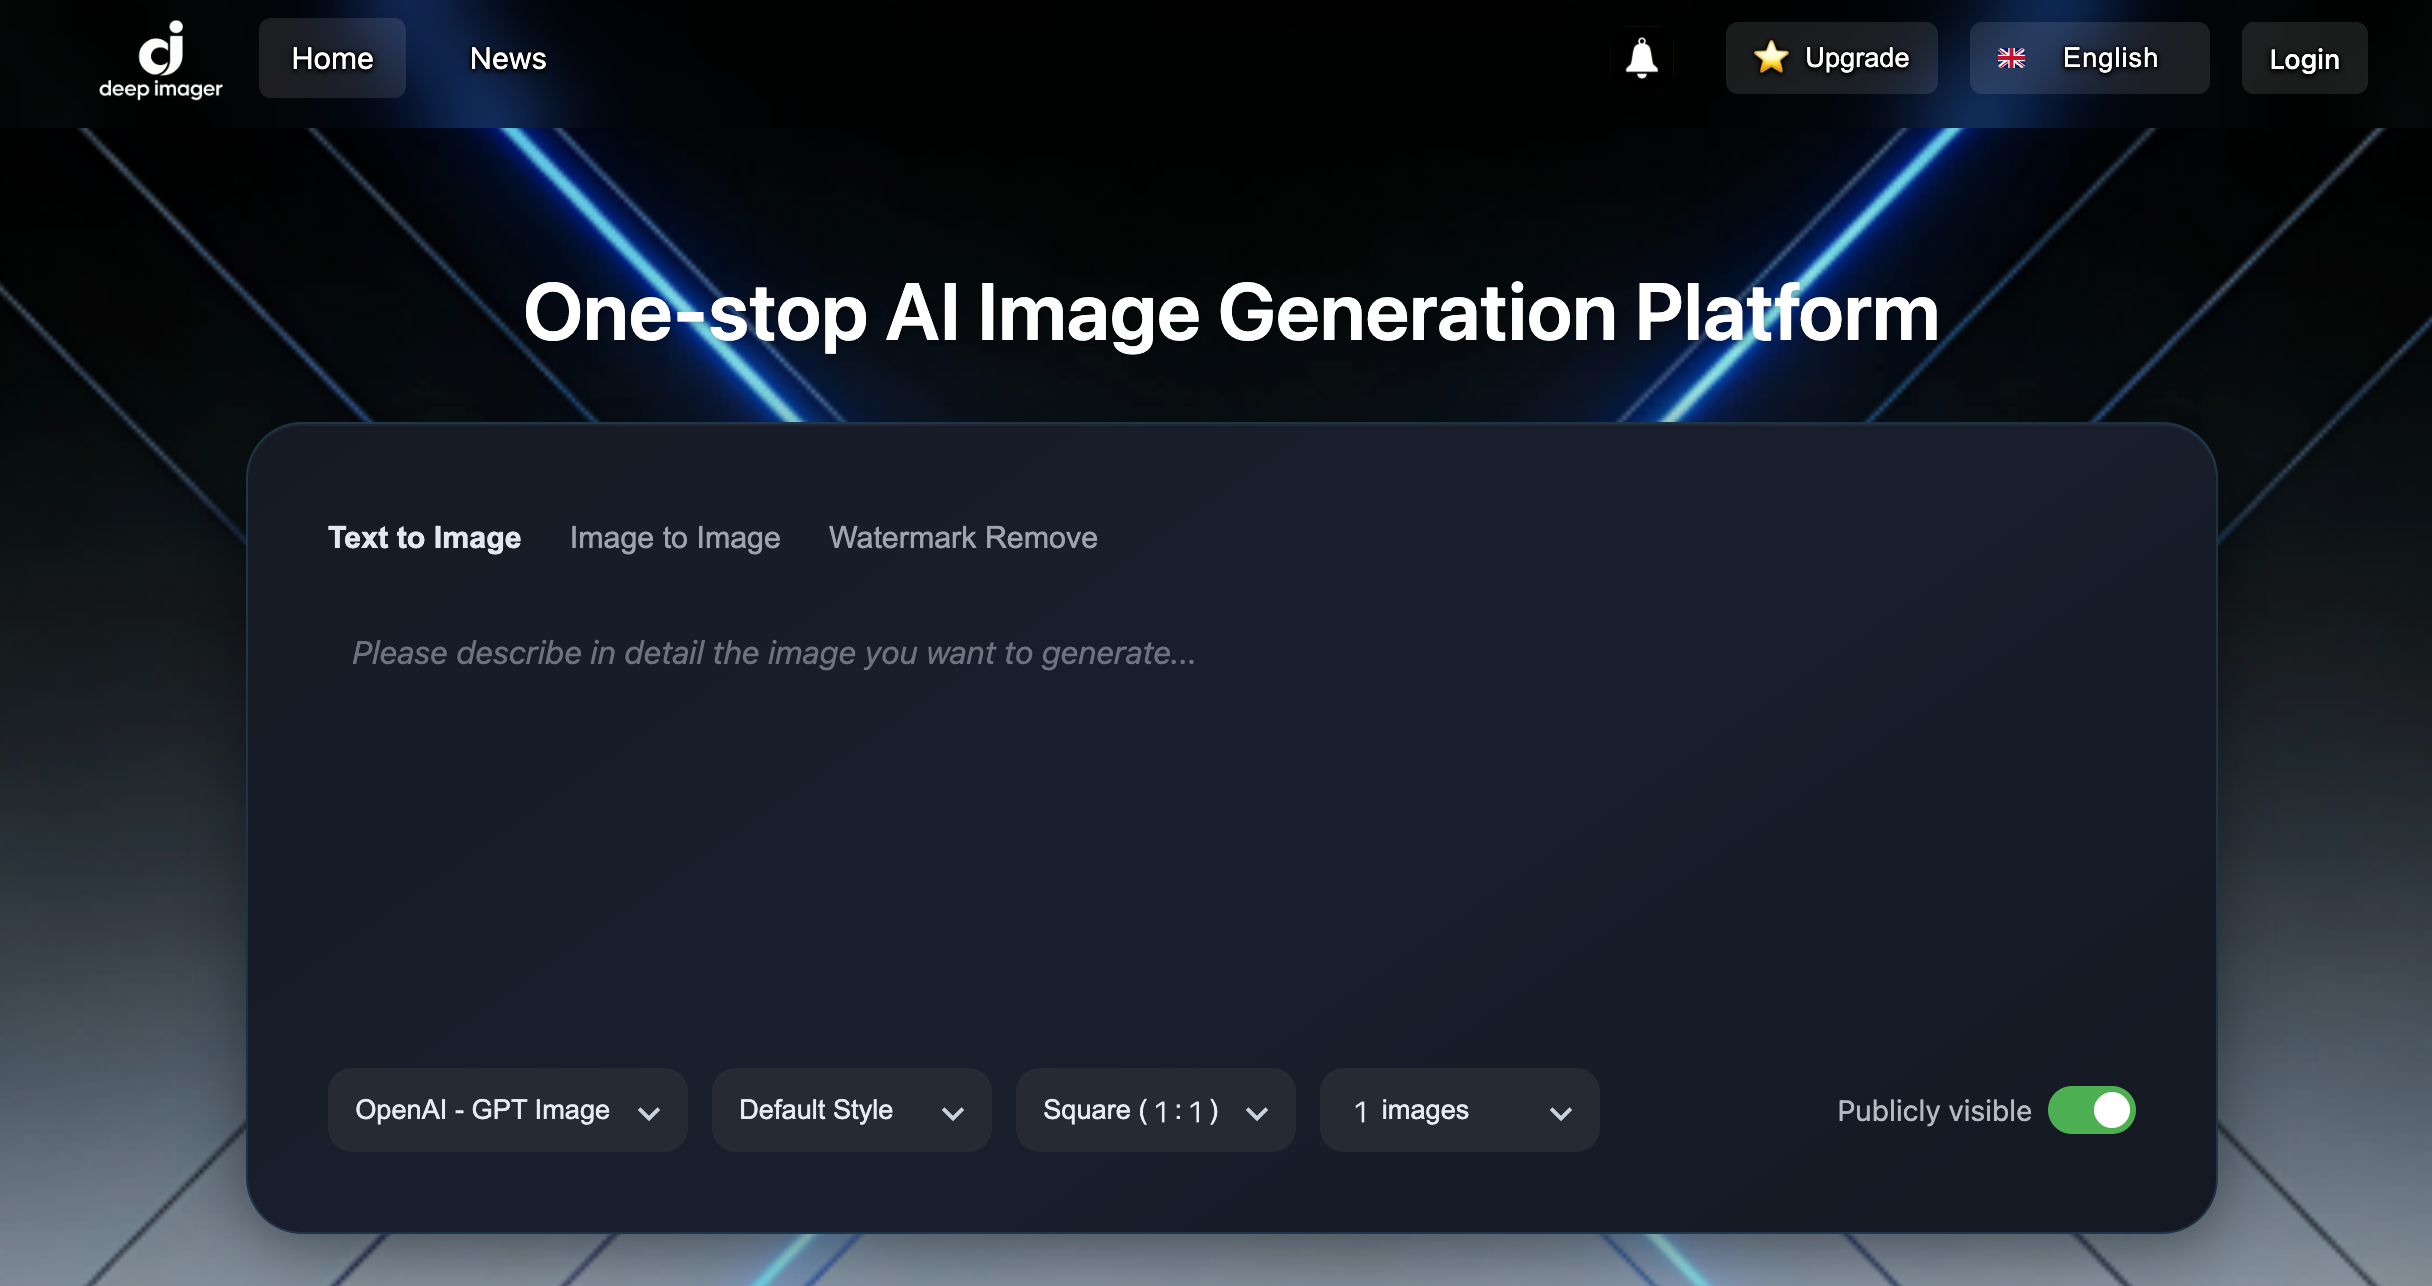Open the notifications bell
This screenshot has width=2432, height=1286.
click(x=1641, y=58)
